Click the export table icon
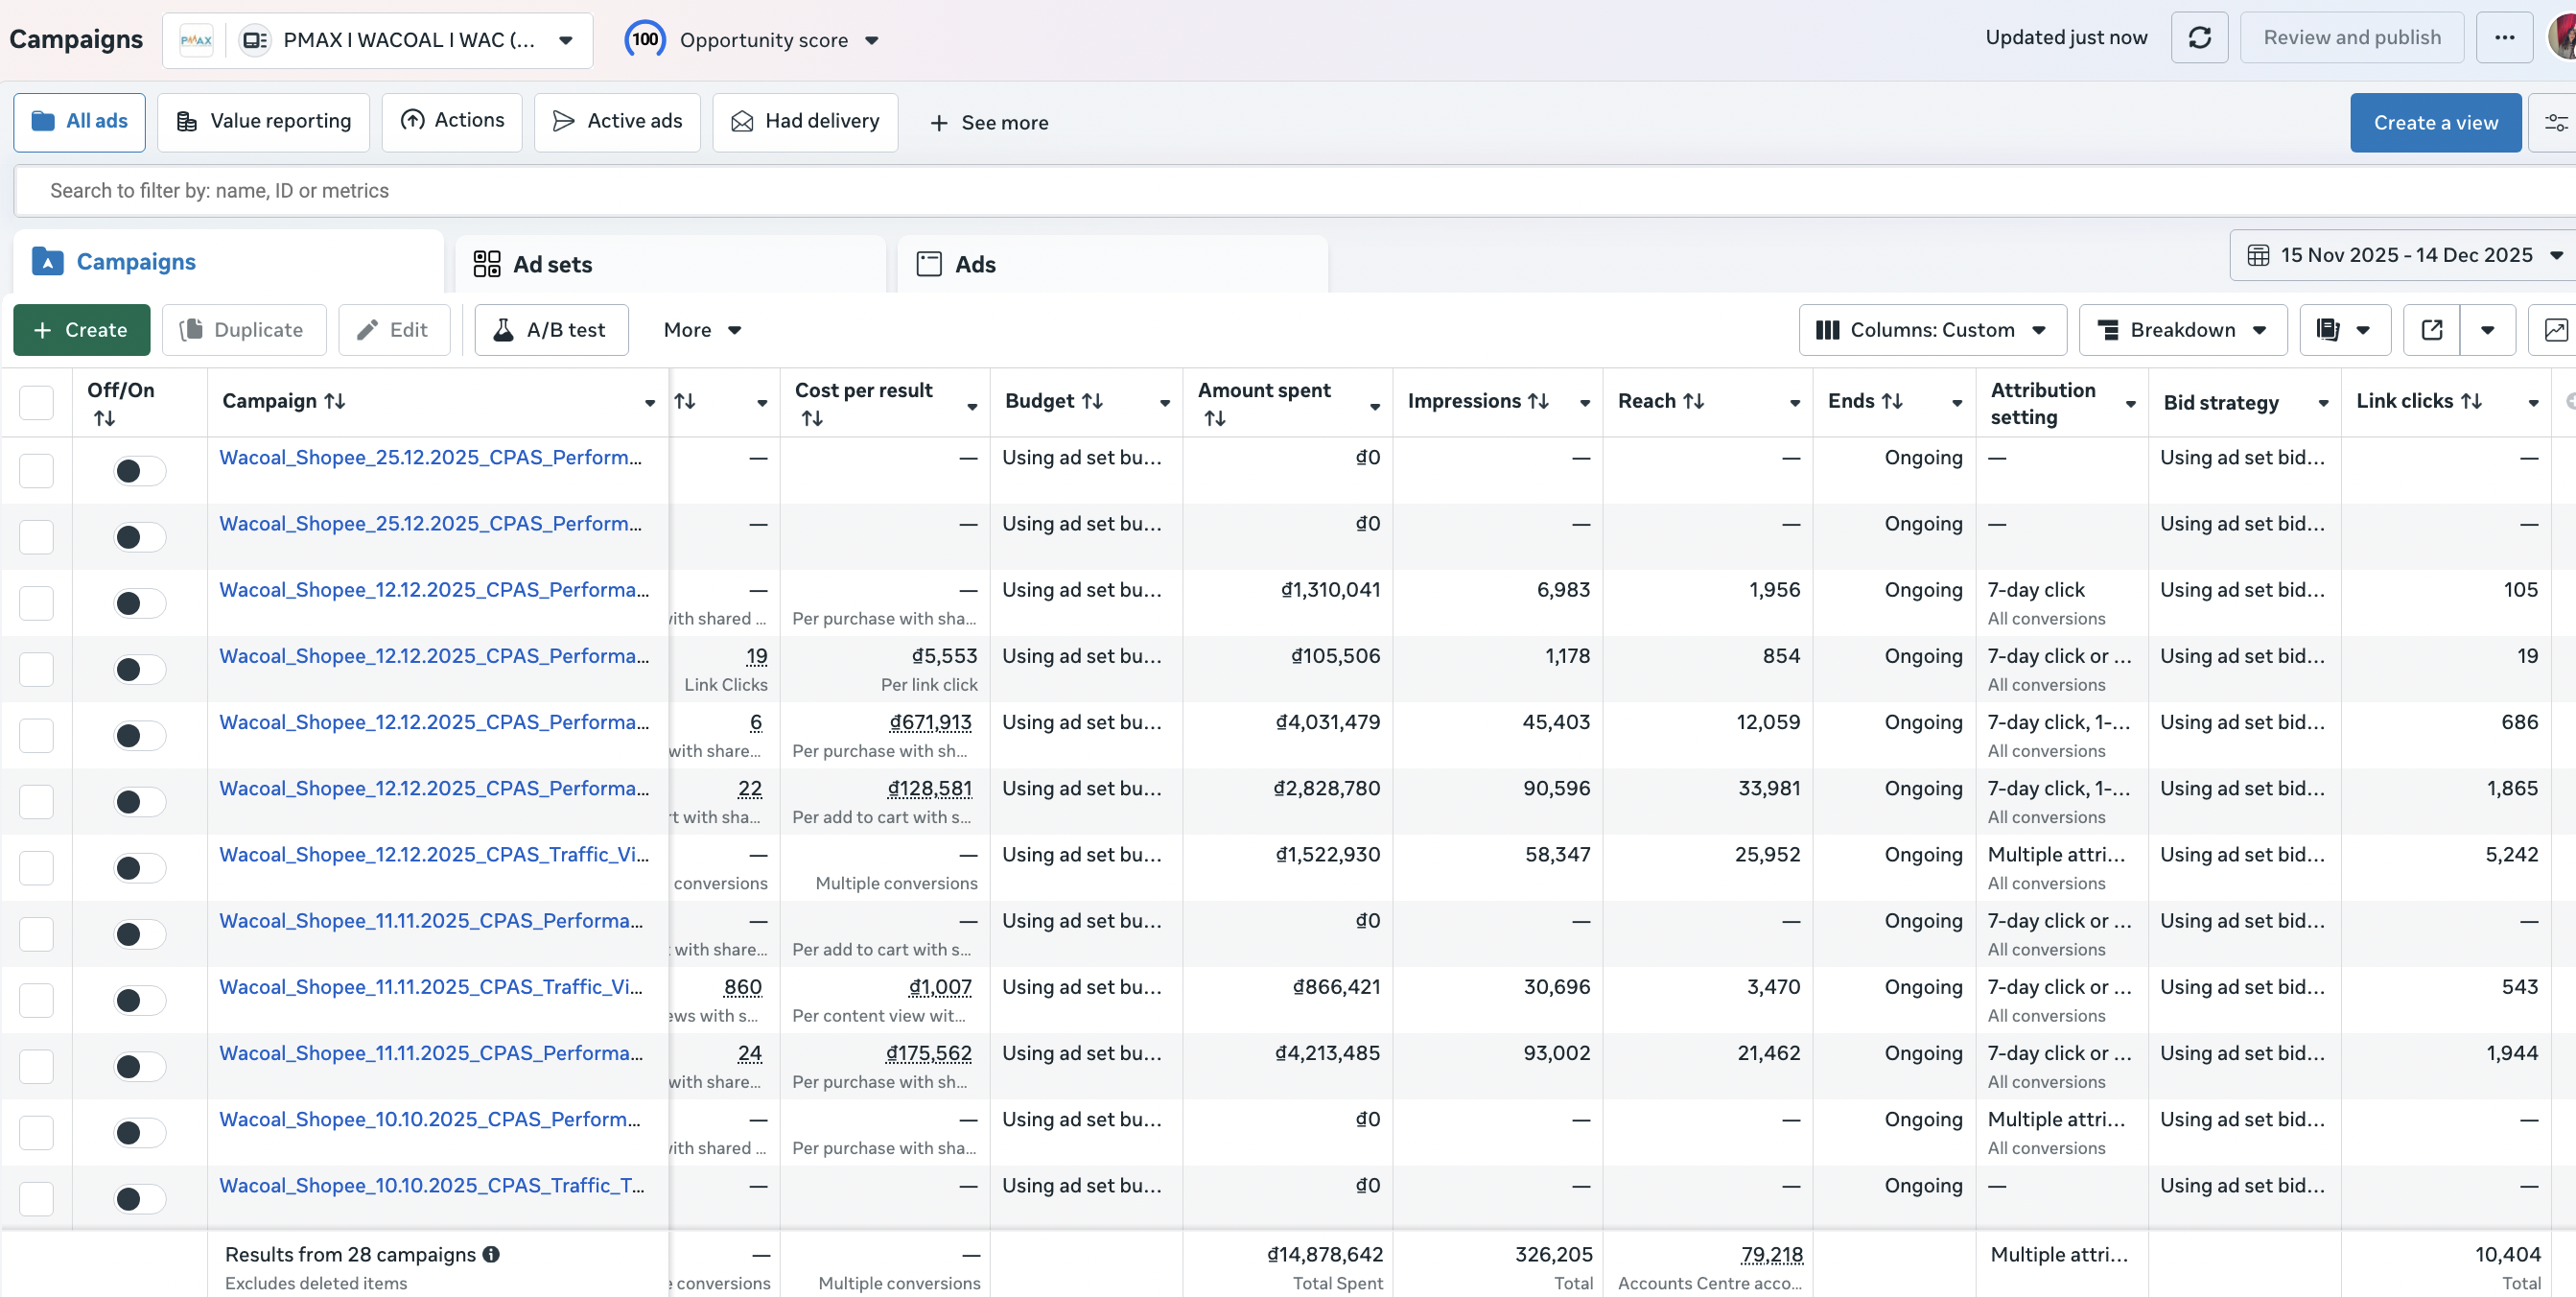The width and height of the screenshot is (2576, 1297). 2432,330
